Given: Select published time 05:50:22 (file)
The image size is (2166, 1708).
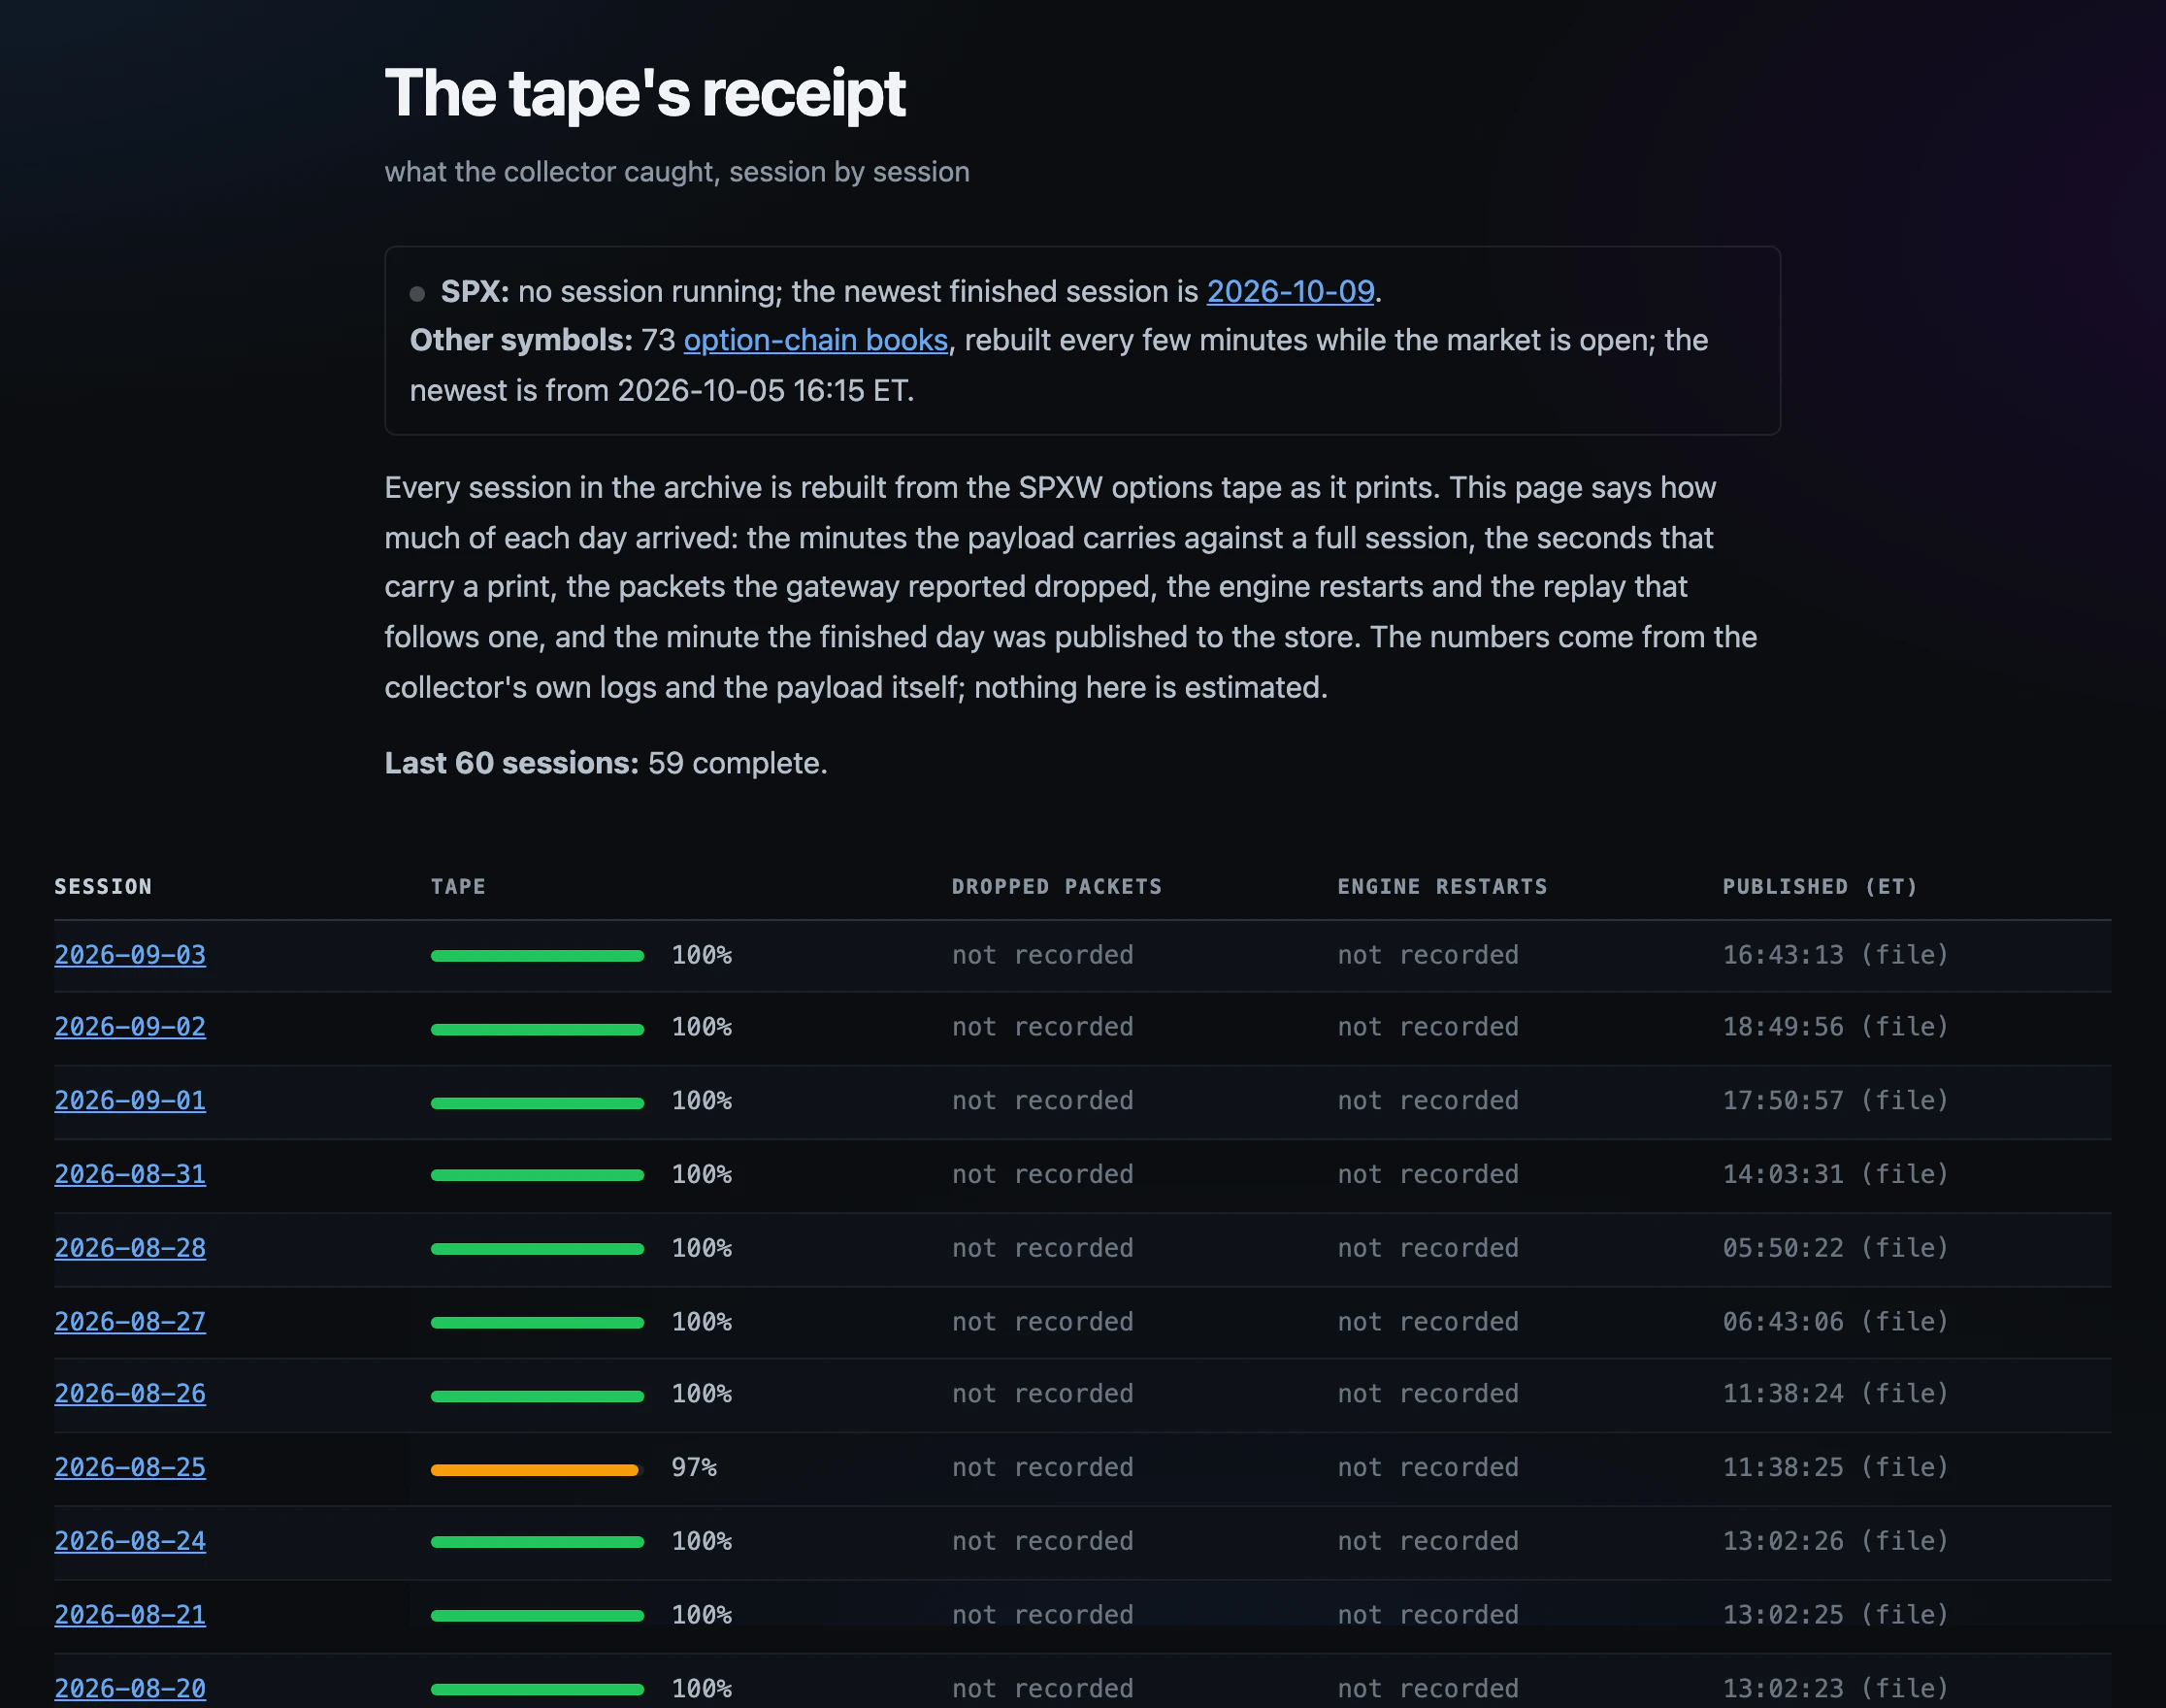Looking at the screenshot, I should point(1835,1248).
